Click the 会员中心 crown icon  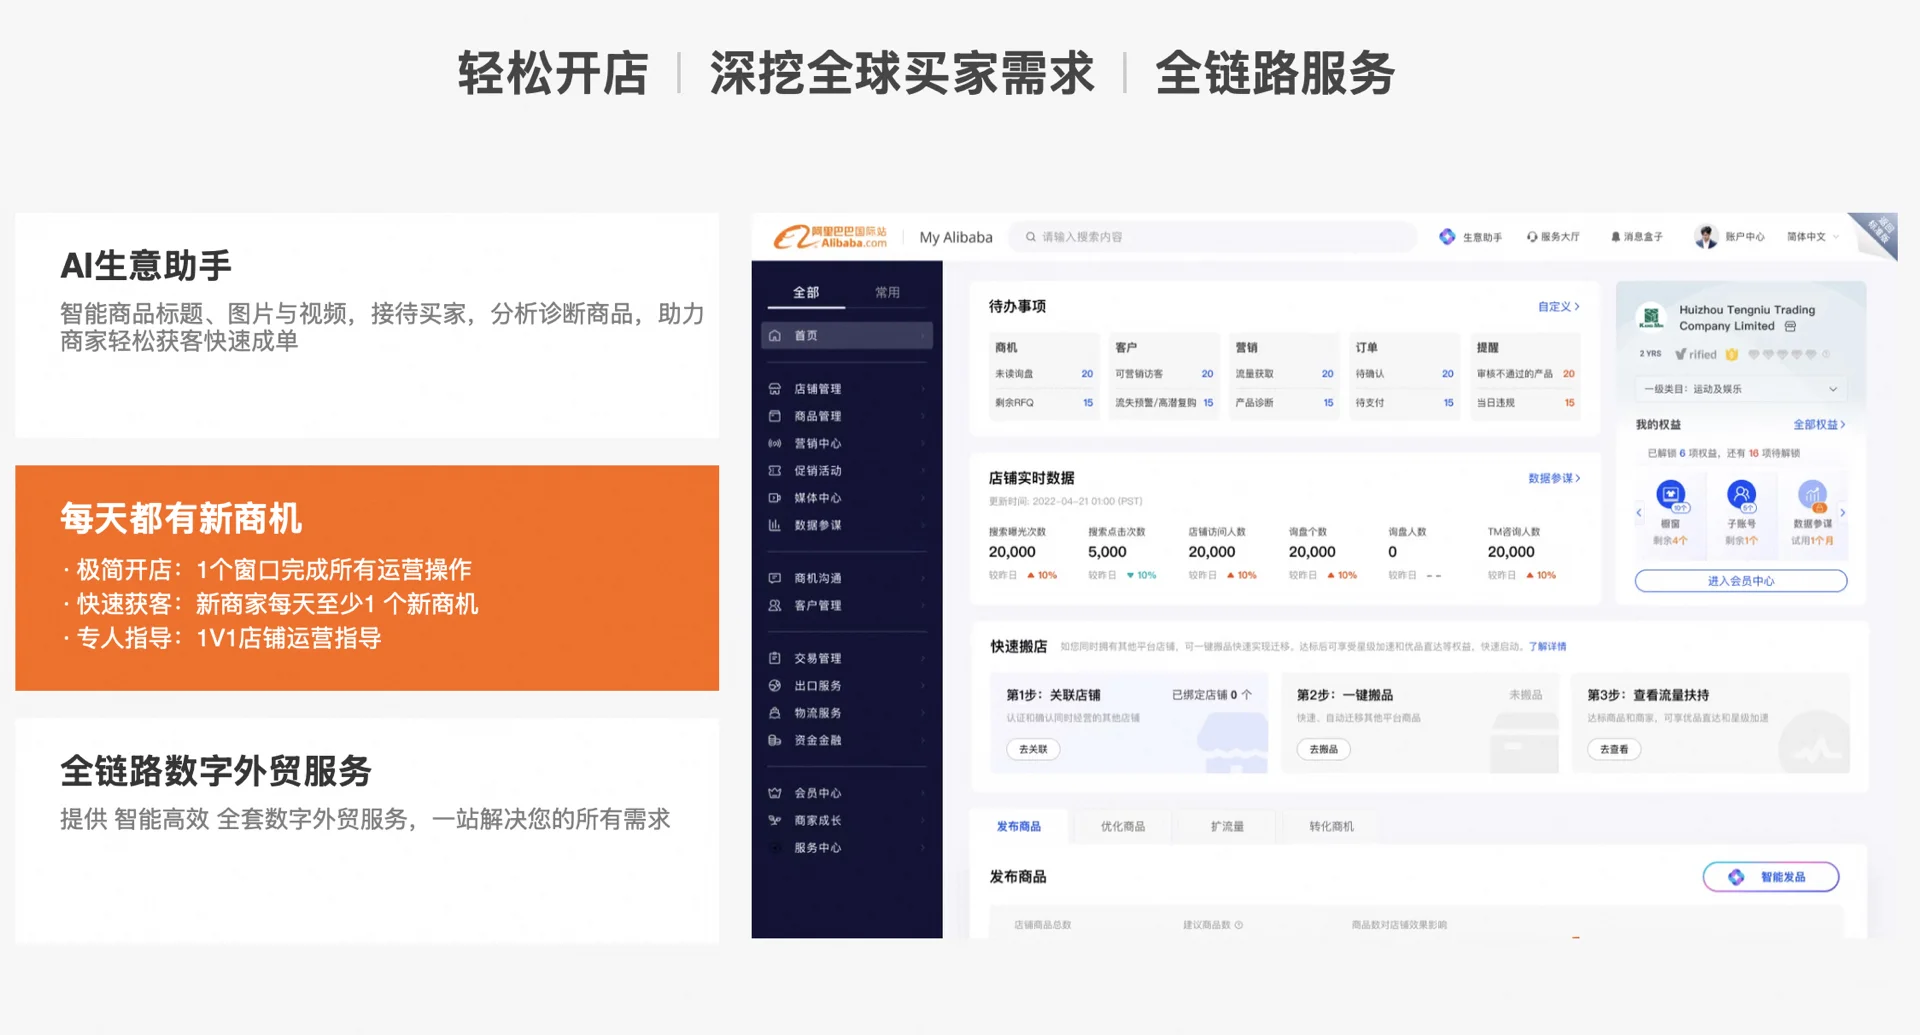[x=775, y=793]
